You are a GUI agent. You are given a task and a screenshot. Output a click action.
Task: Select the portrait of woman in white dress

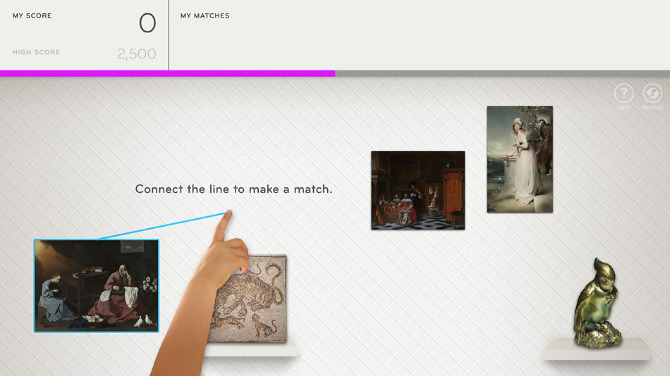click(x=520, y=159)
